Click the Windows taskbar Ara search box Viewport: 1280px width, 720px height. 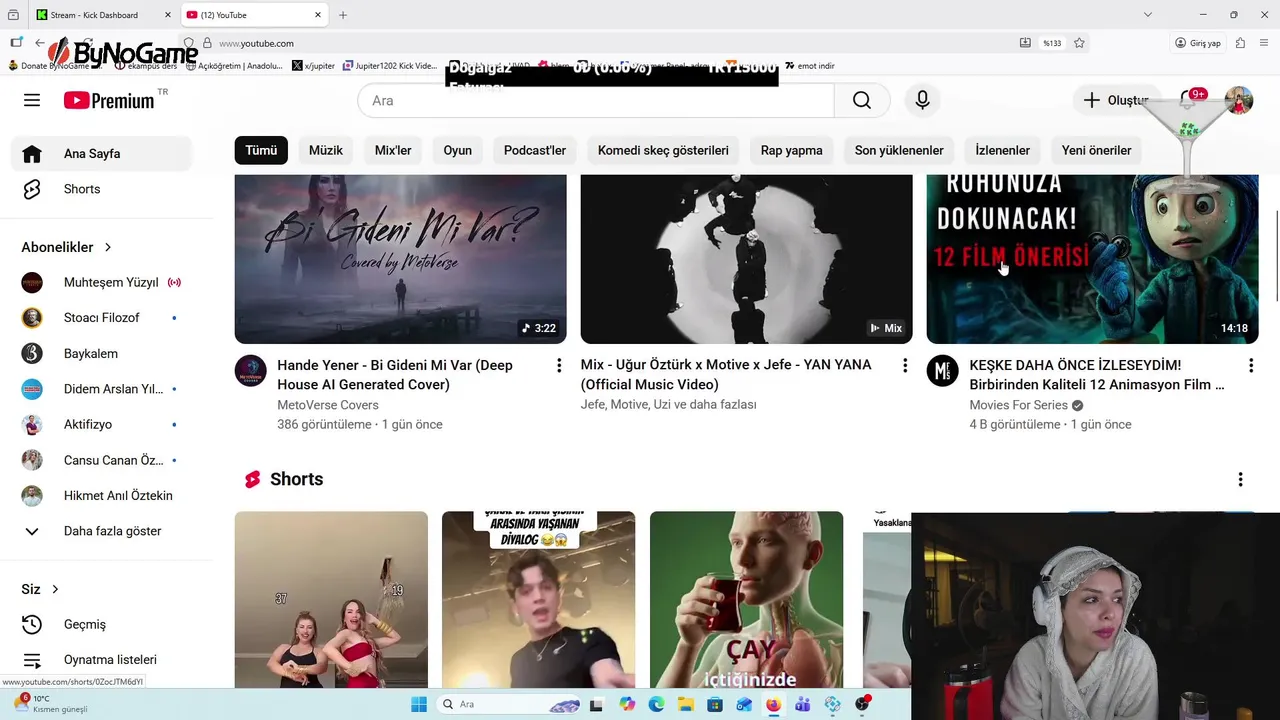click(x=508, y=704)
